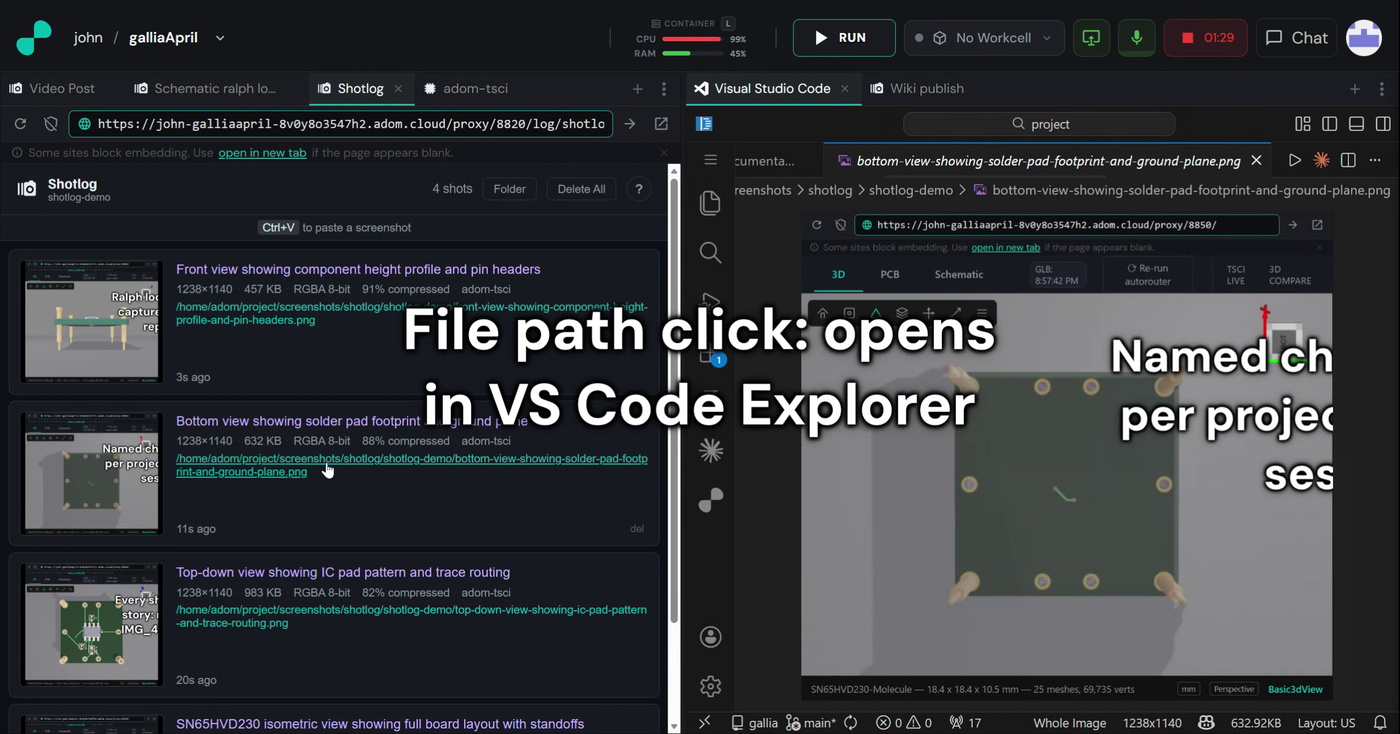The height and width of the screenshot is (734, 1400).
Task: Click the open in new tab link
Action: tap(262, 153)
